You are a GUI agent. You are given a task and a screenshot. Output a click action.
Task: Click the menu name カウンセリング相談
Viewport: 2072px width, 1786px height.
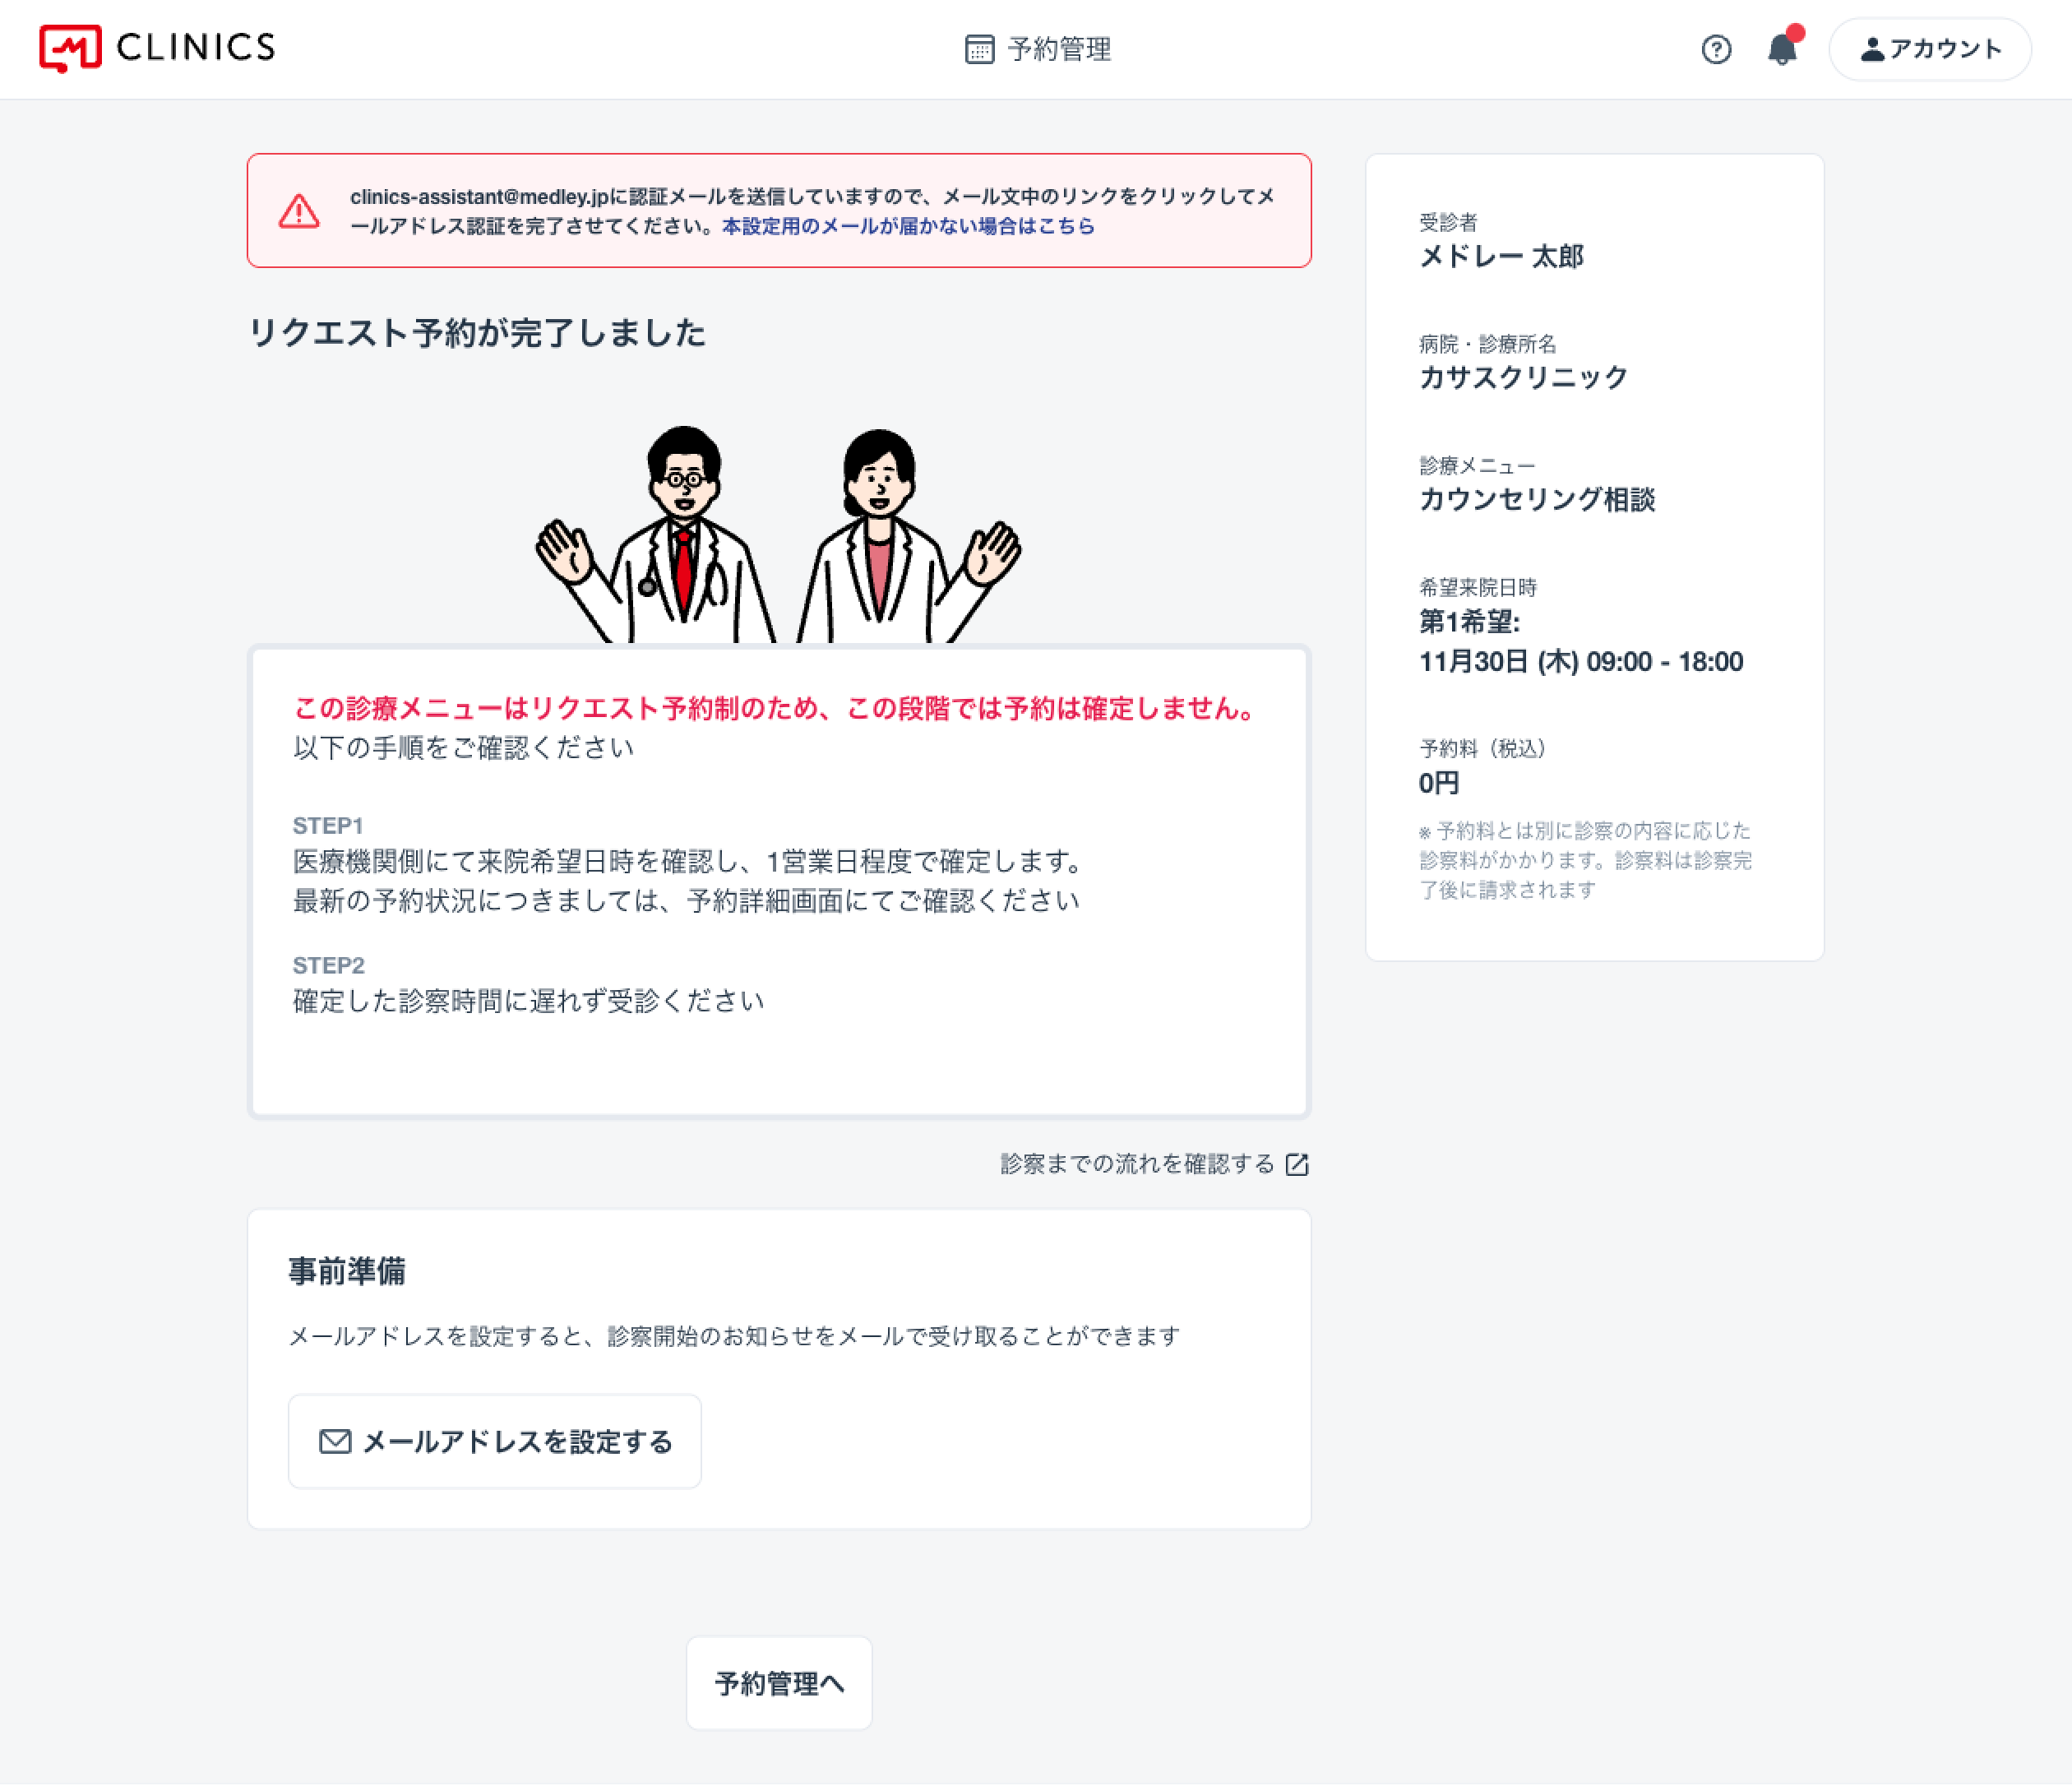click(1537, 499)
